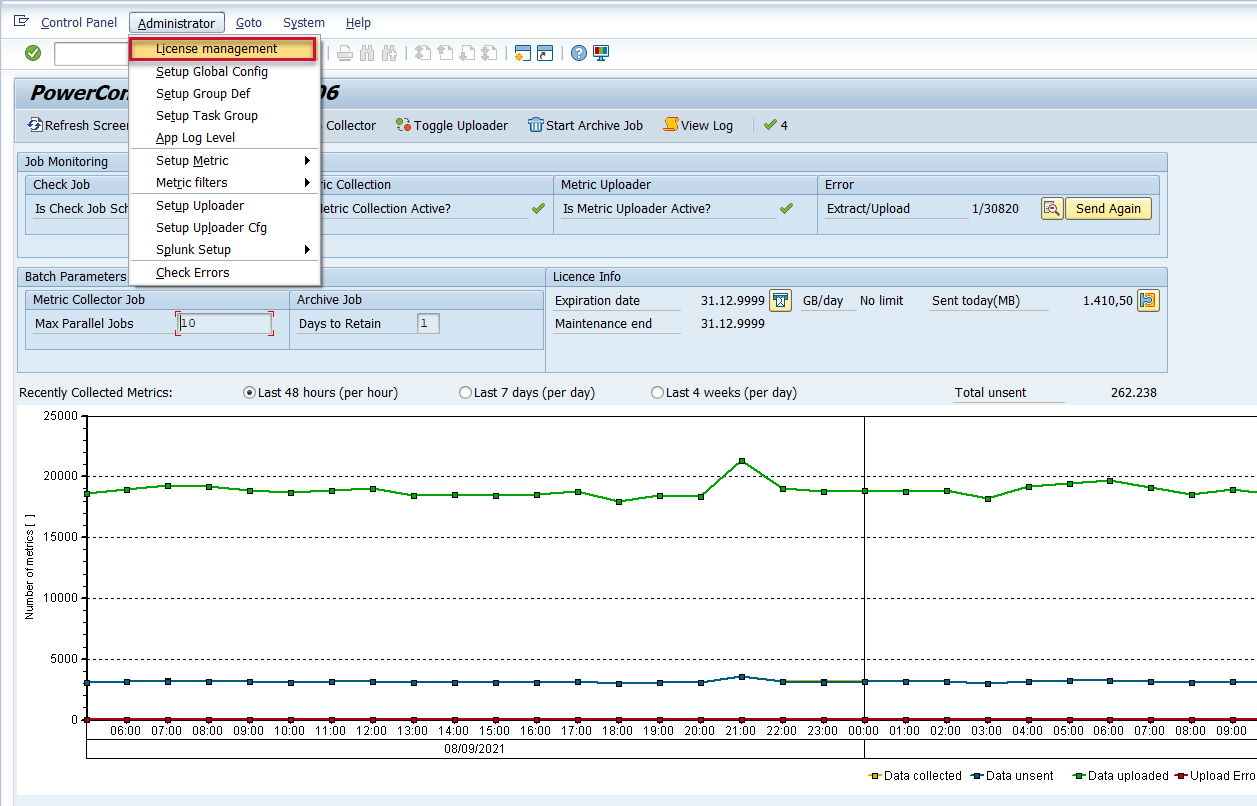Click the Max Parallel Jobs input field
The height and width of the screenshot is (806, 1257).
pyautogui.click(x=224, y=324)
